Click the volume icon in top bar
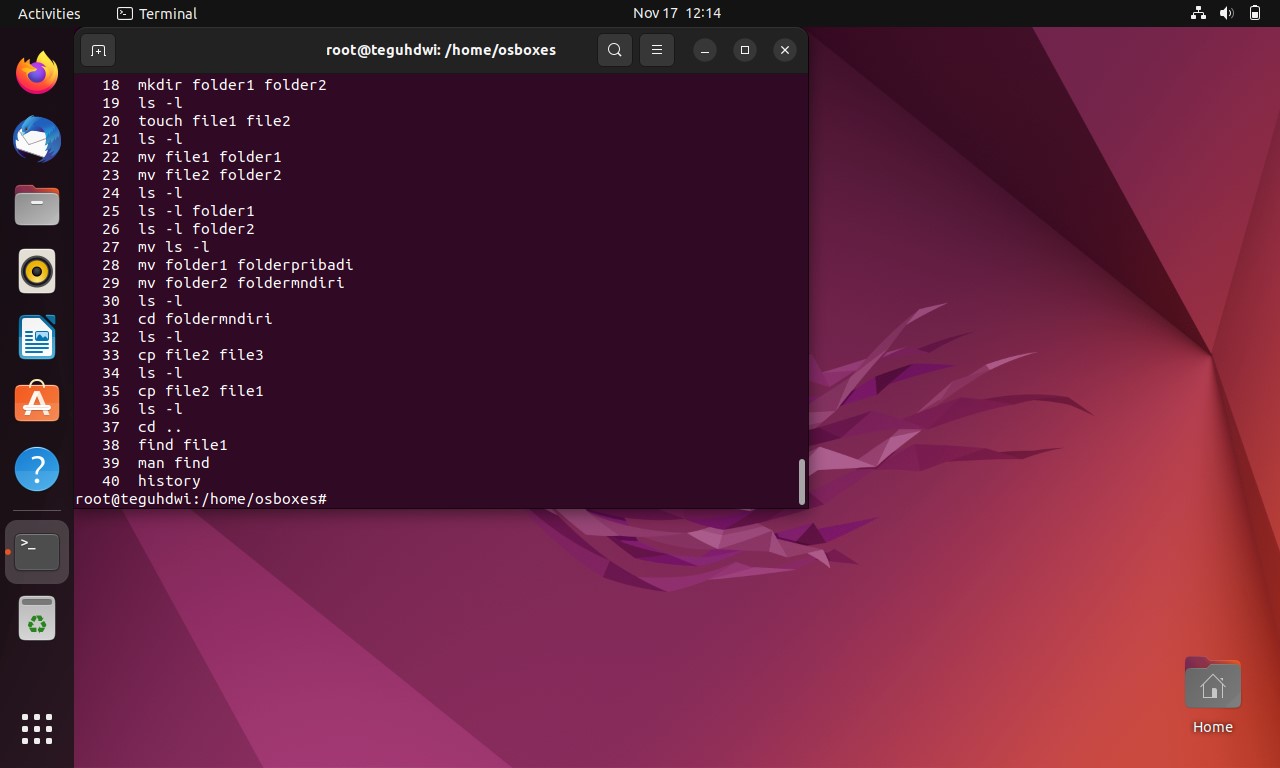Image resolution: width=1280 pixels, height=768 pixels. click(1227, 13)
